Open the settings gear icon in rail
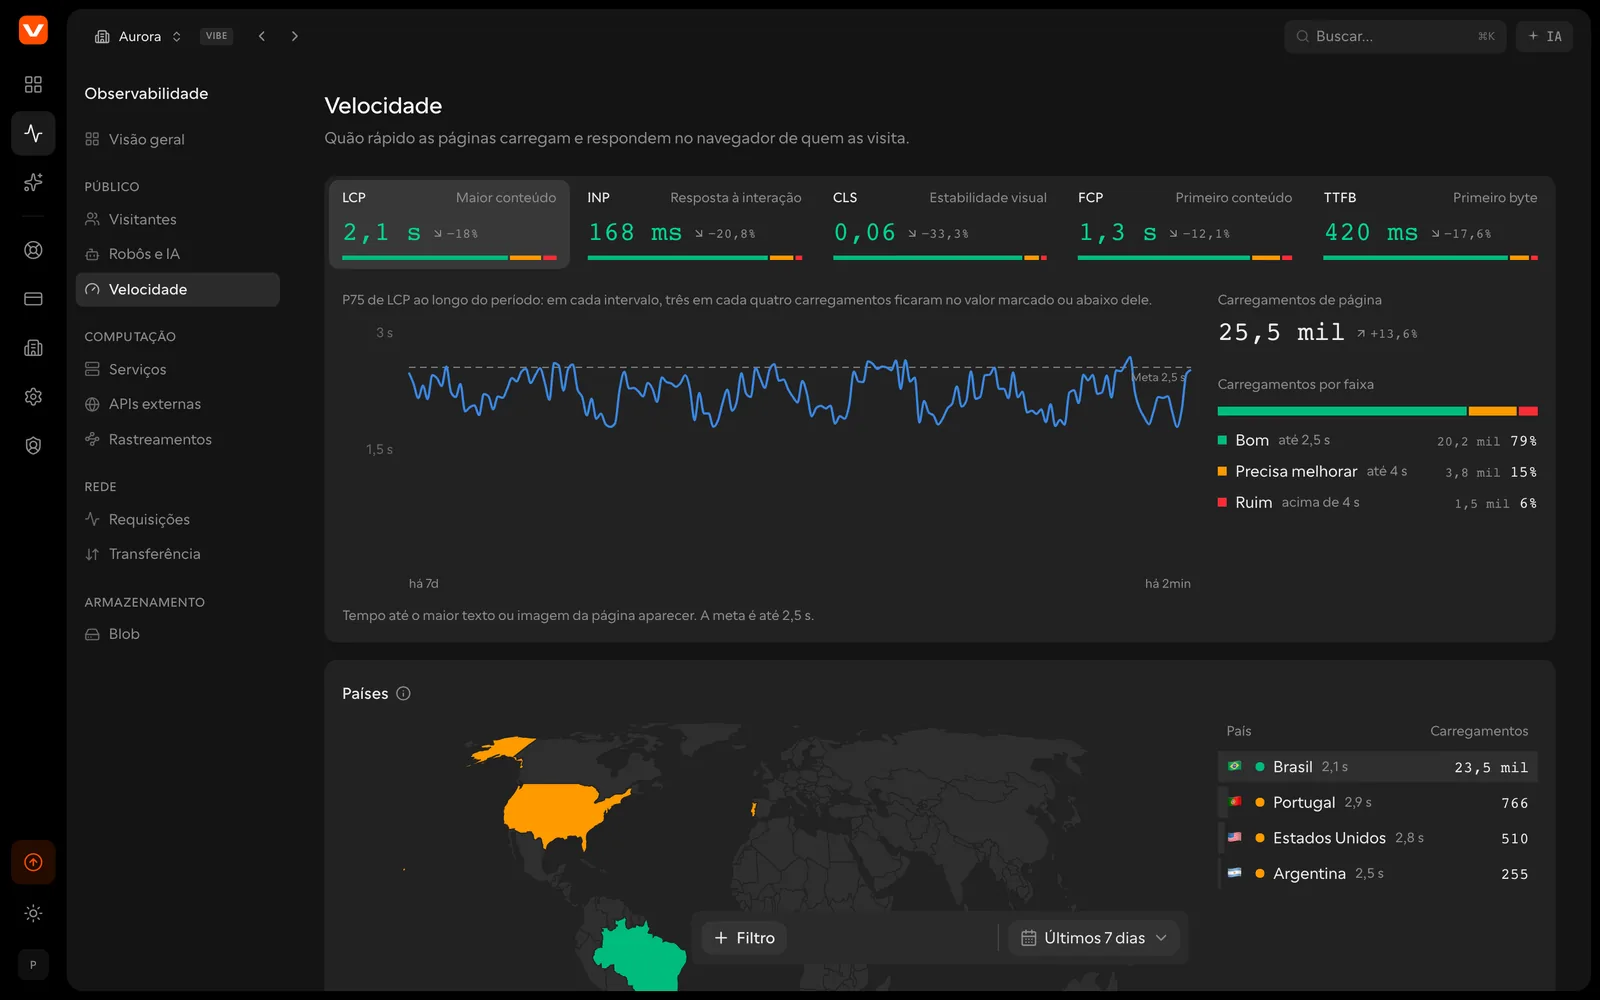The width and height of the screenshot is (1600, 1000). (x=33, y=397)
